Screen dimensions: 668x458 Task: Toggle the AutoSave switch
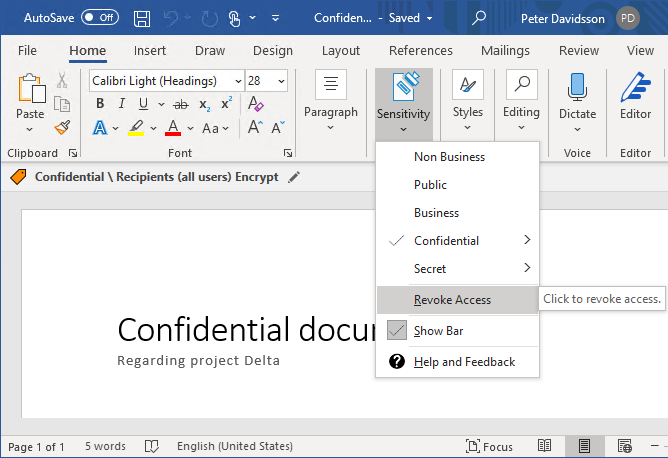point(99,18)
